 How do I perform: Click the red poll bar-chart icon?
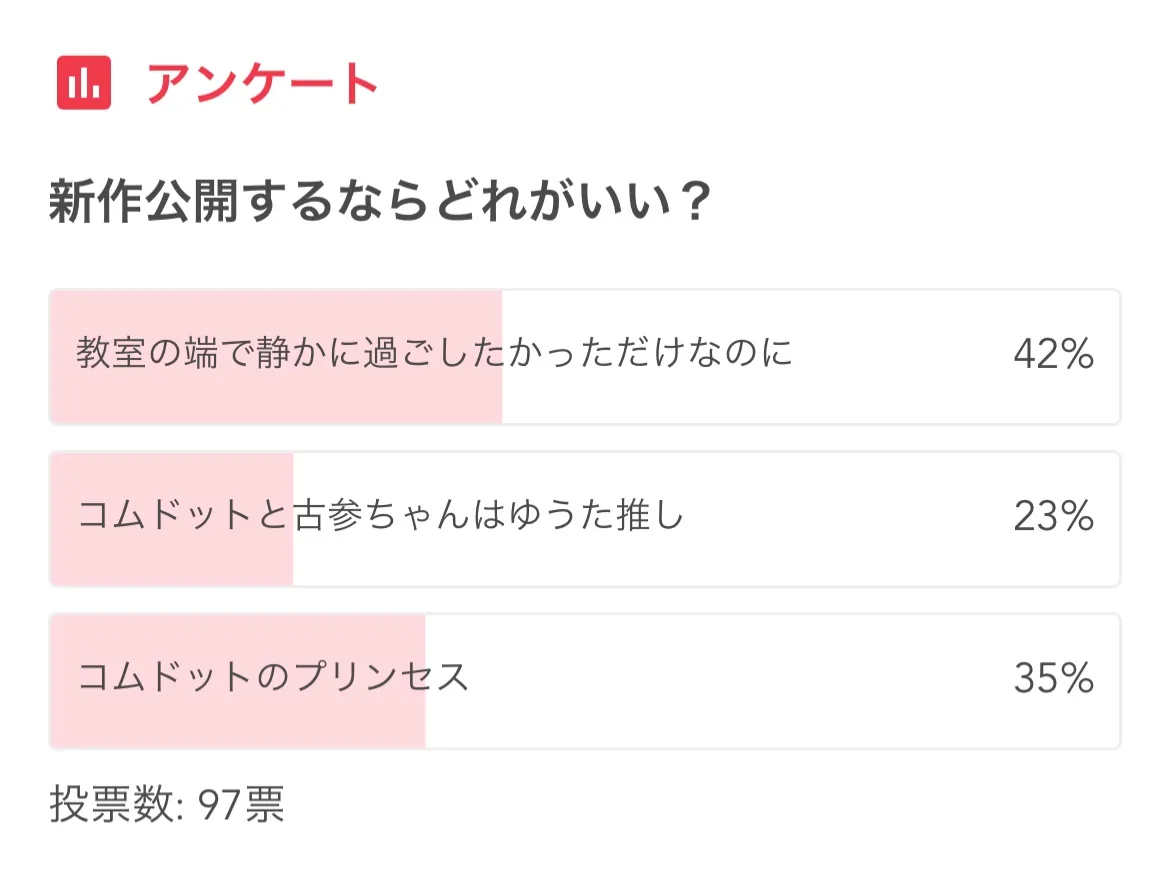click(84, 83)
